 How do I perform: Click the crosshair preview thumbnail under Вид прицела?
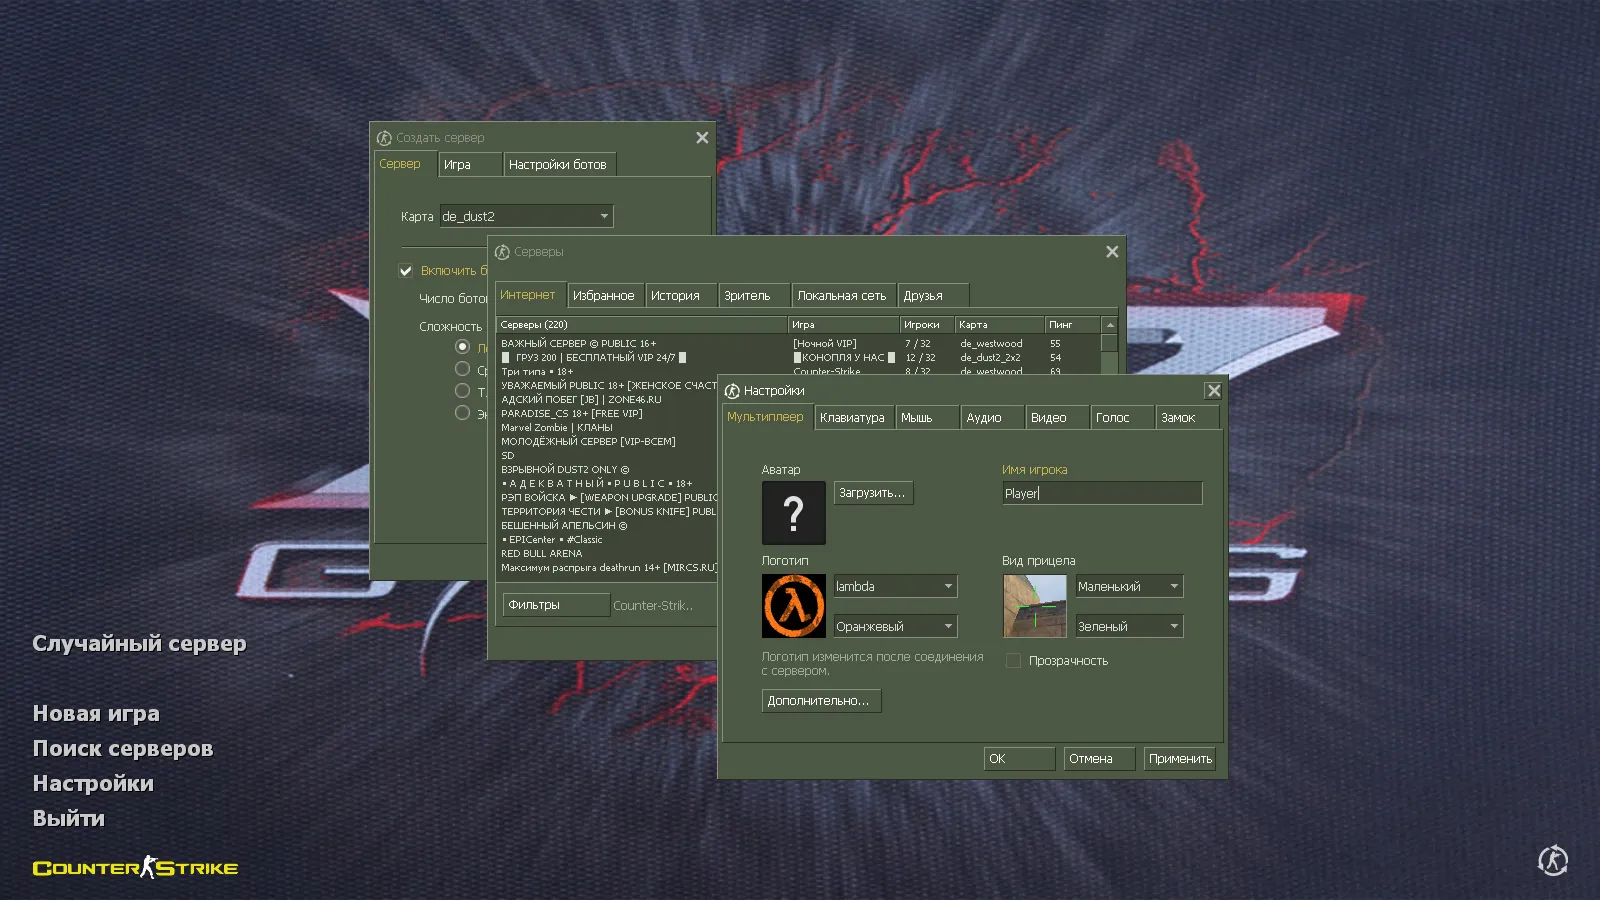[x=1034, y=605]
